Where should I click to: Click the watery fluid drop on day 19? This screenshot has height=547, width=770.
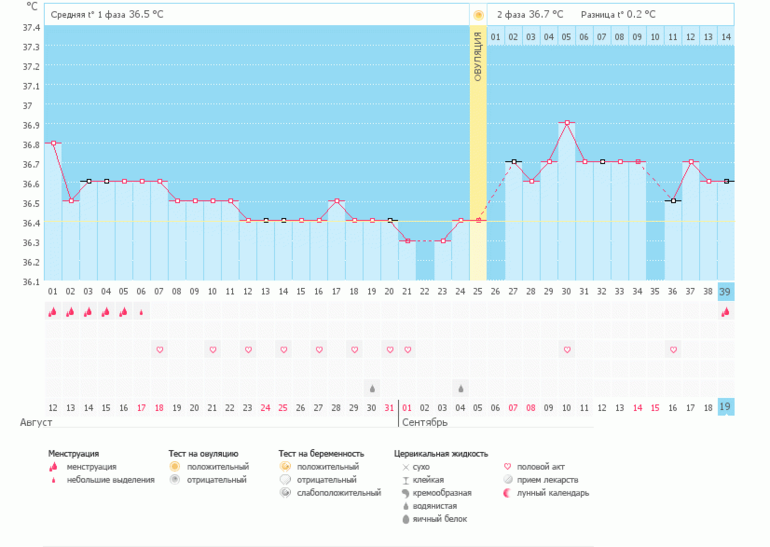pos(372,388)
